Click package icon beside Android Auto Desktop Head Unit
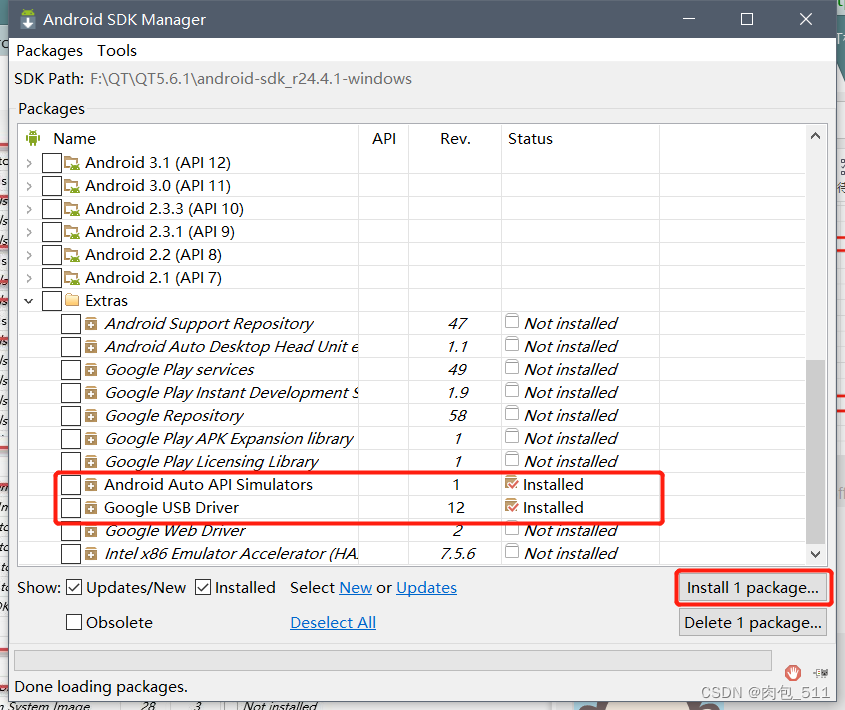 tap(91, 347)
